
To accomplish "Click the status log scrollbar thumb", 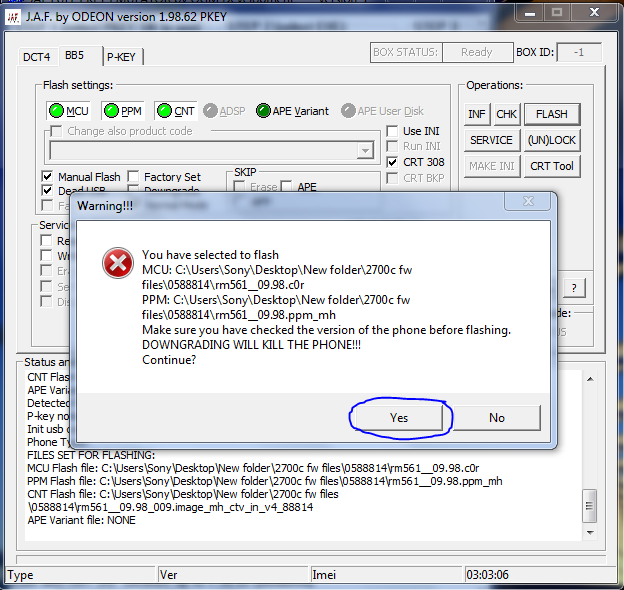I will pyautogui.click(x=589, y=506).
